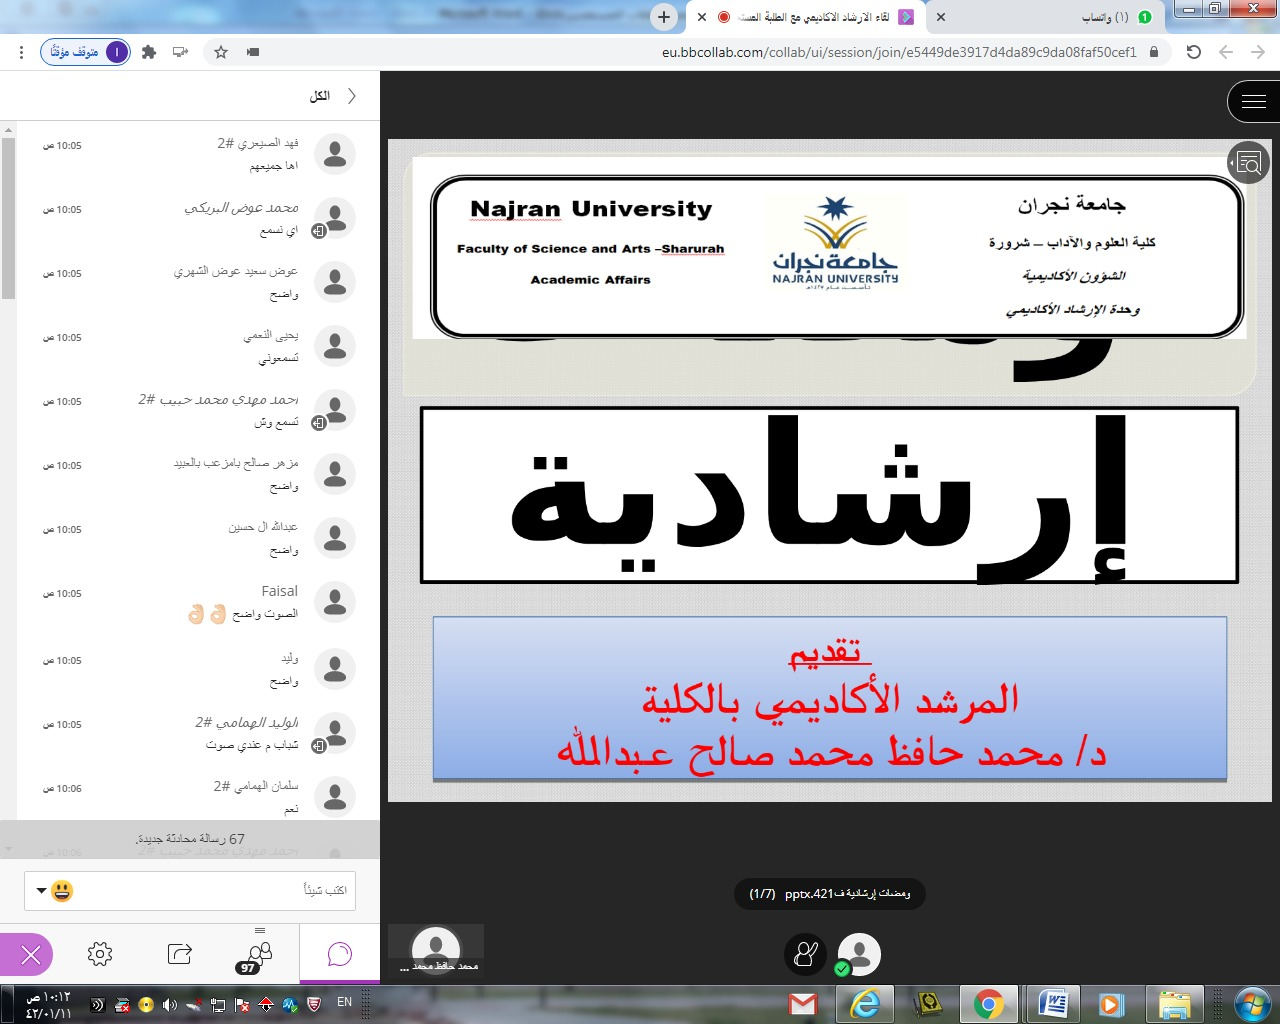Bookmark this page with the star
This screenshot has height=1024, width=1280.
(221, 52)
